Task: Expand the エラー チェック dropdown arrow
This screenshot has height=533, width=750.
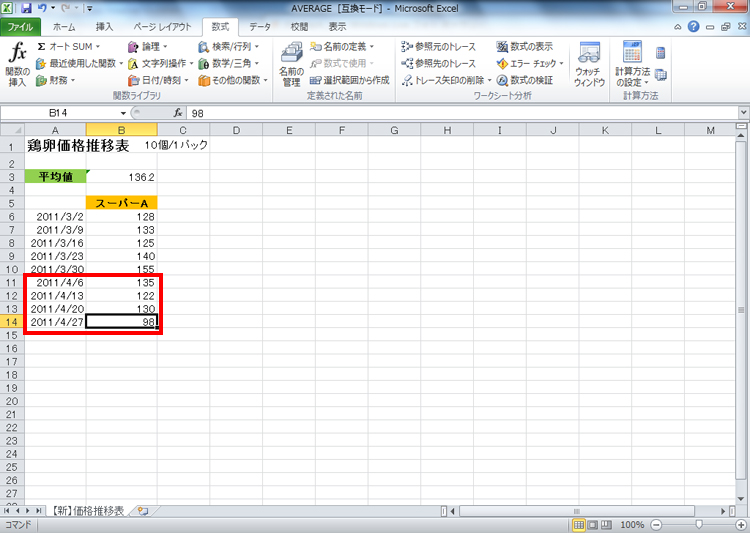Action: [x=561, y=63]
